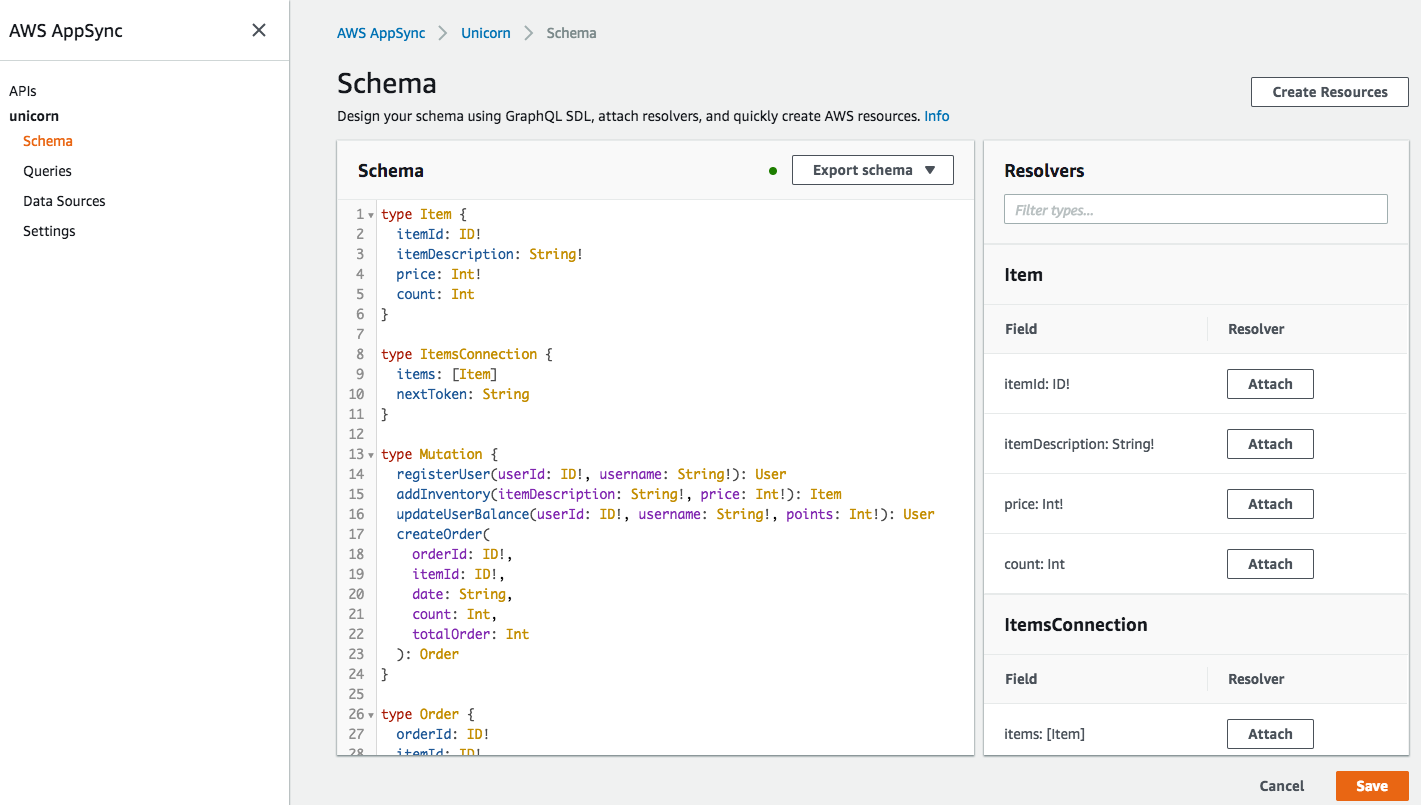Click the totalOrder: Int line
Viewport: 1421px width, 805px height.
click(471, 634)
